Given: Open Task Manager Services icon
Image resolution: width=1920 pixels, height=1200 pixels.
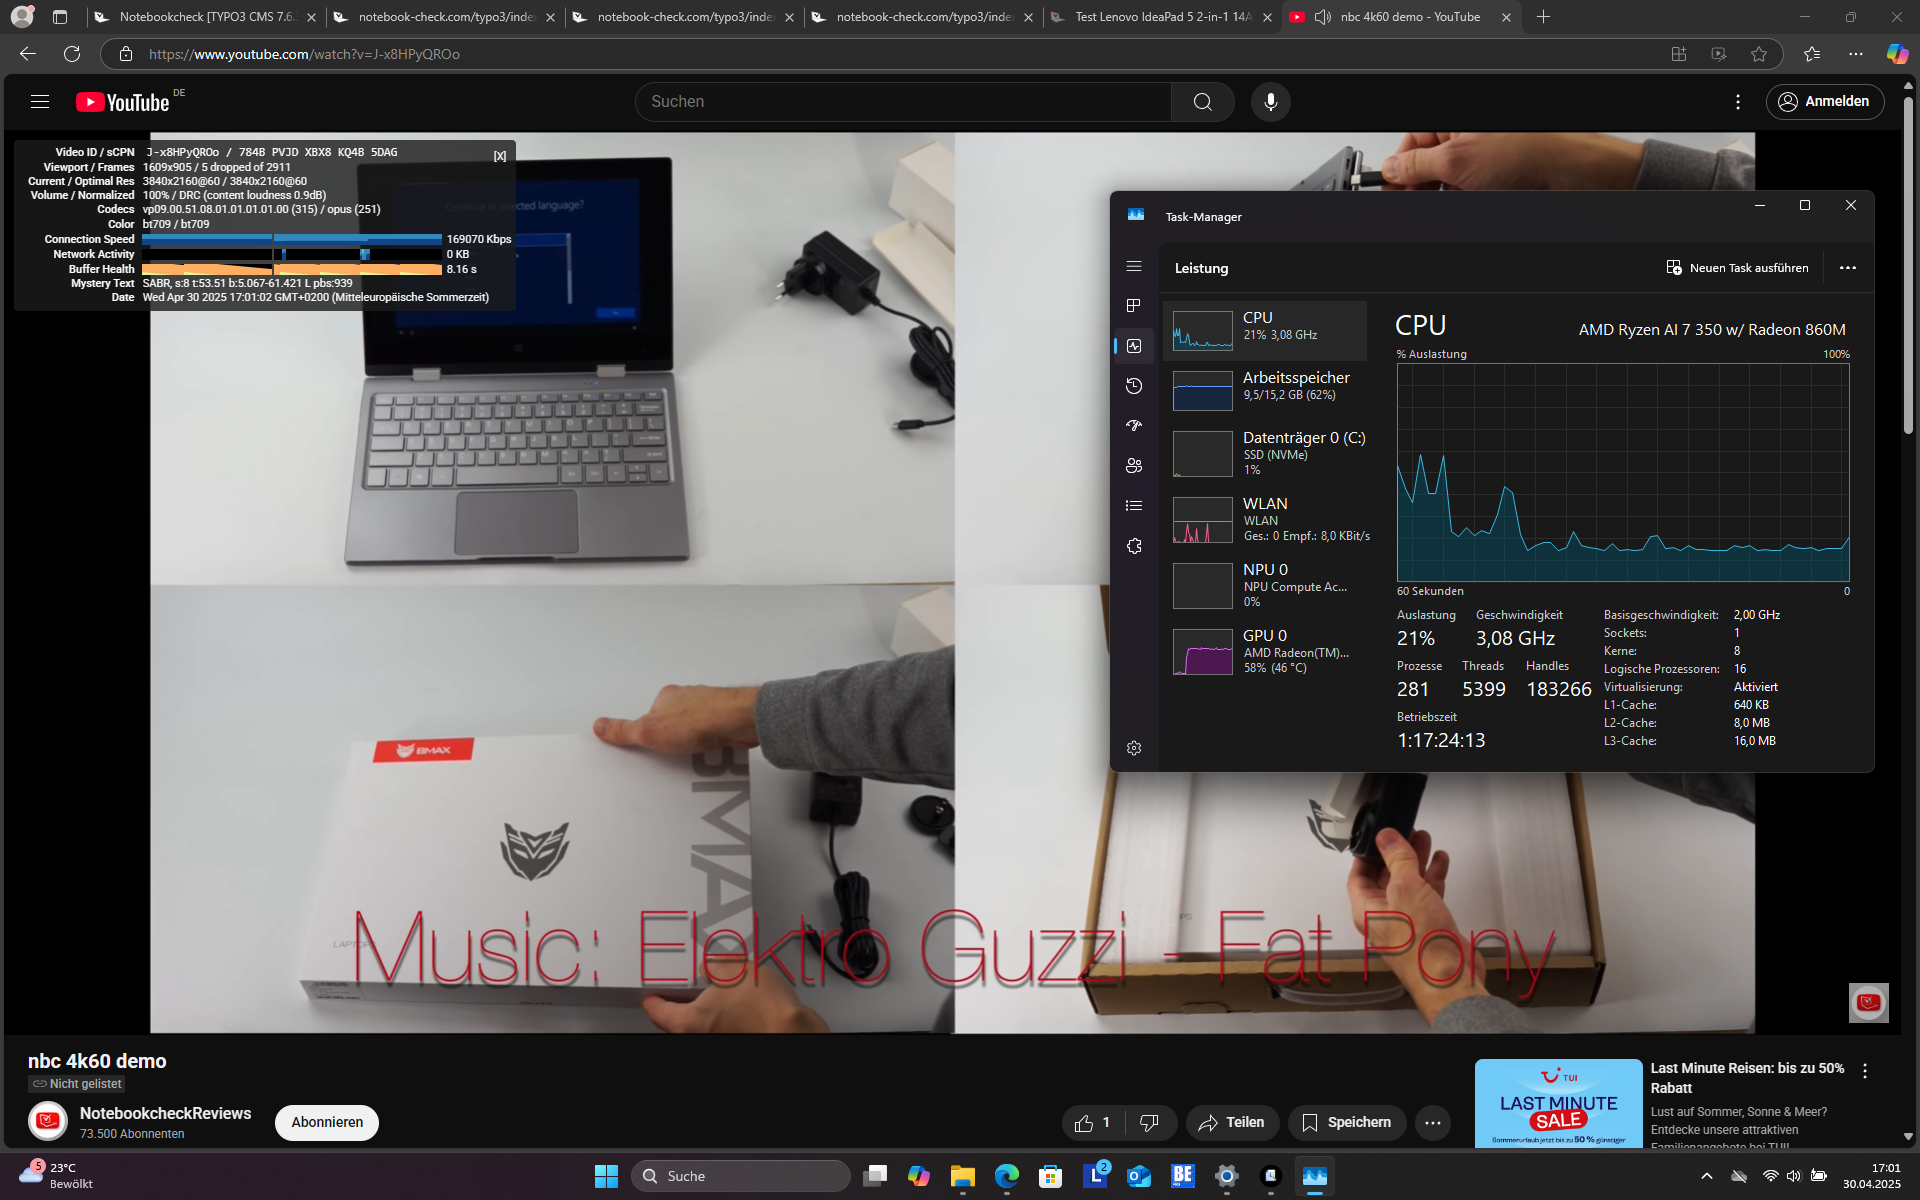Looking at the screenshot, I should pyautogui.click(x=1134, y=546).
